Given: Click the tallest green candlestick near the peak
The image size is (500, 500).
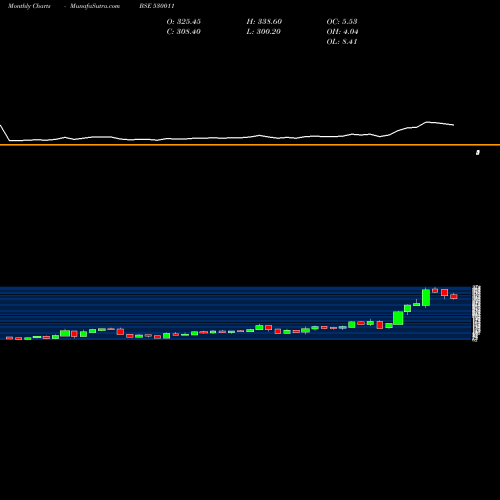Looking at the screenshot, I should coord(426,297).
